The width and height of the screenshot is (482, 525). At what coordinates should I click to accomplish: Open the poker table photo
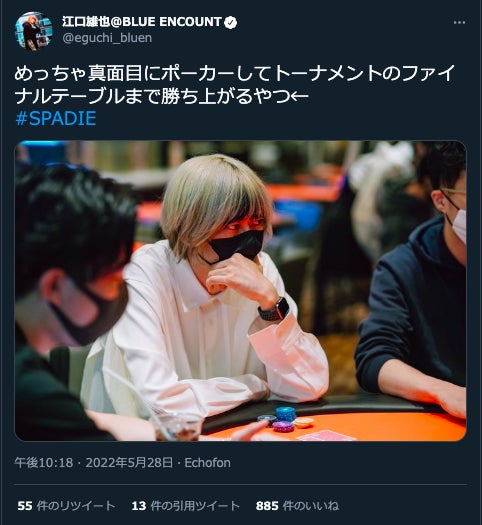(240, 291)
